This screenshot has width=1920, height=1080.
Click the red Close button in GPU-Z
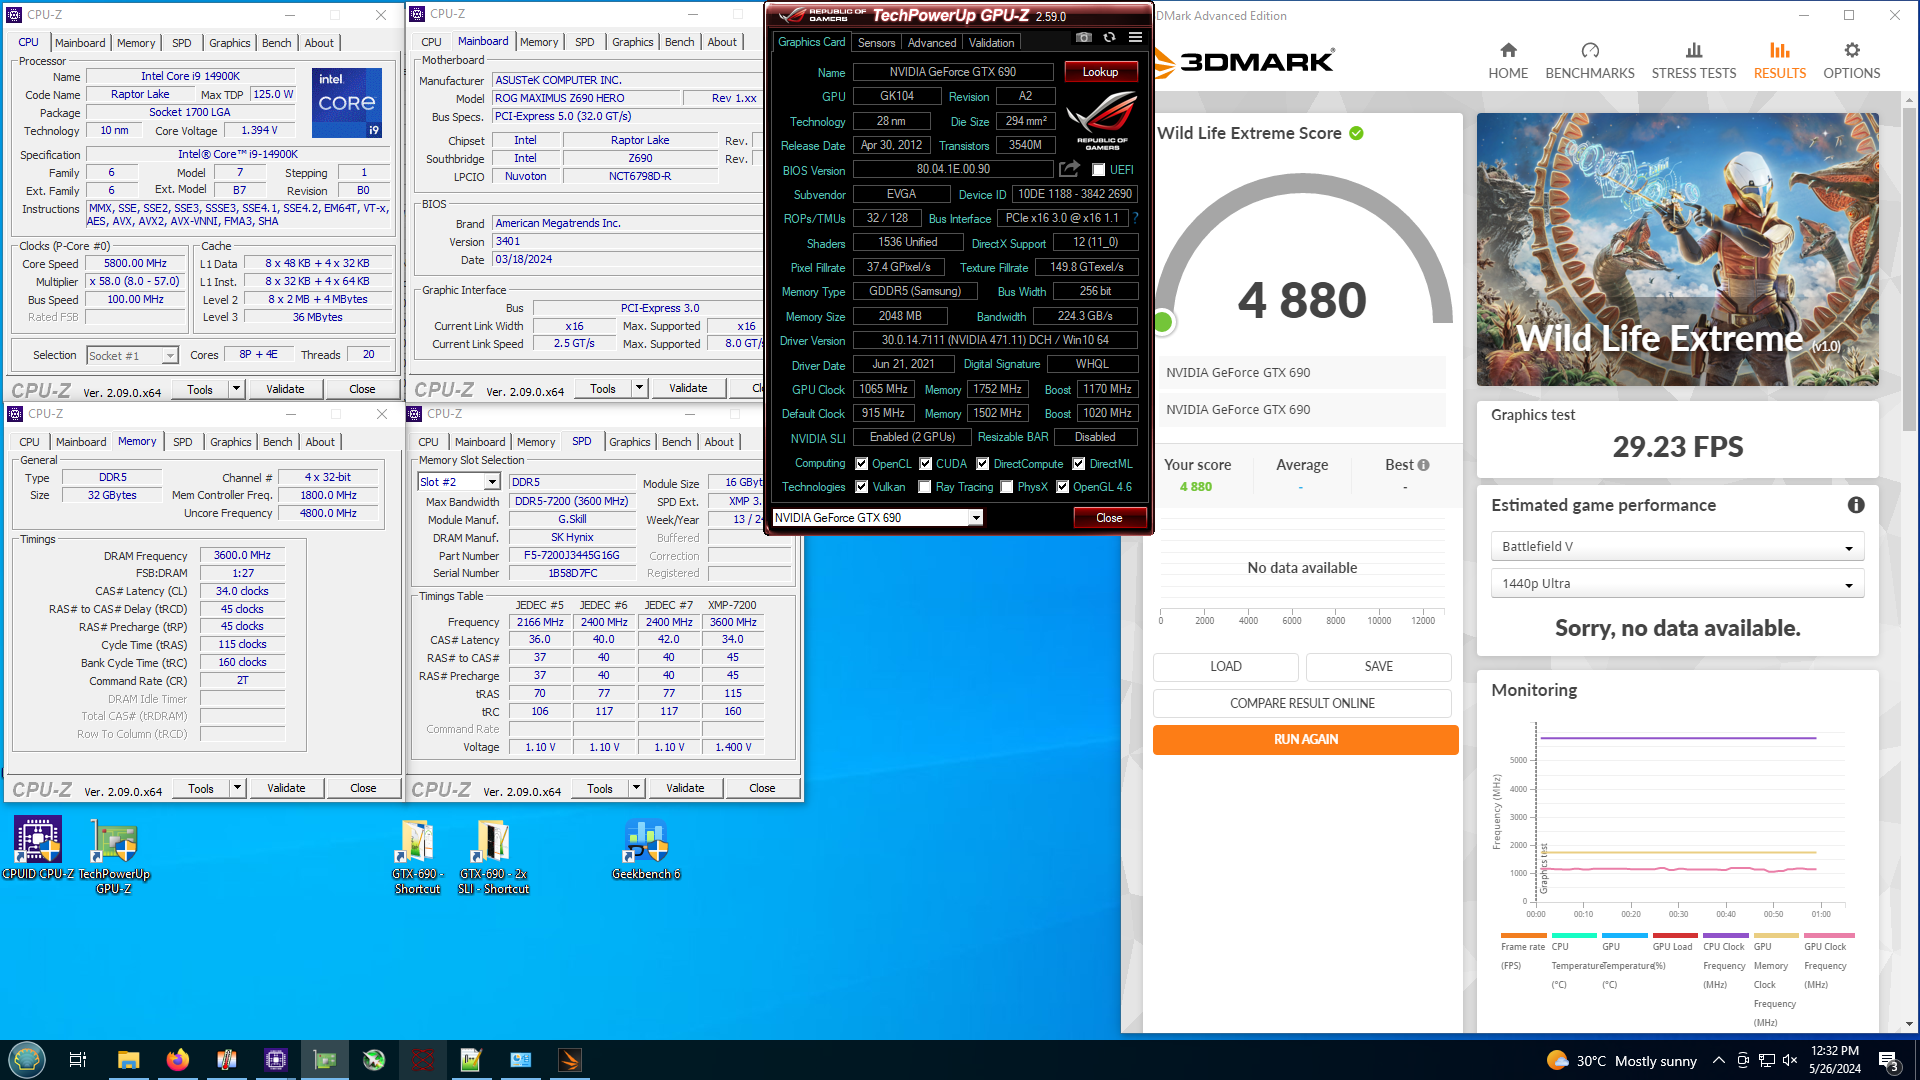coord(1109,518)
